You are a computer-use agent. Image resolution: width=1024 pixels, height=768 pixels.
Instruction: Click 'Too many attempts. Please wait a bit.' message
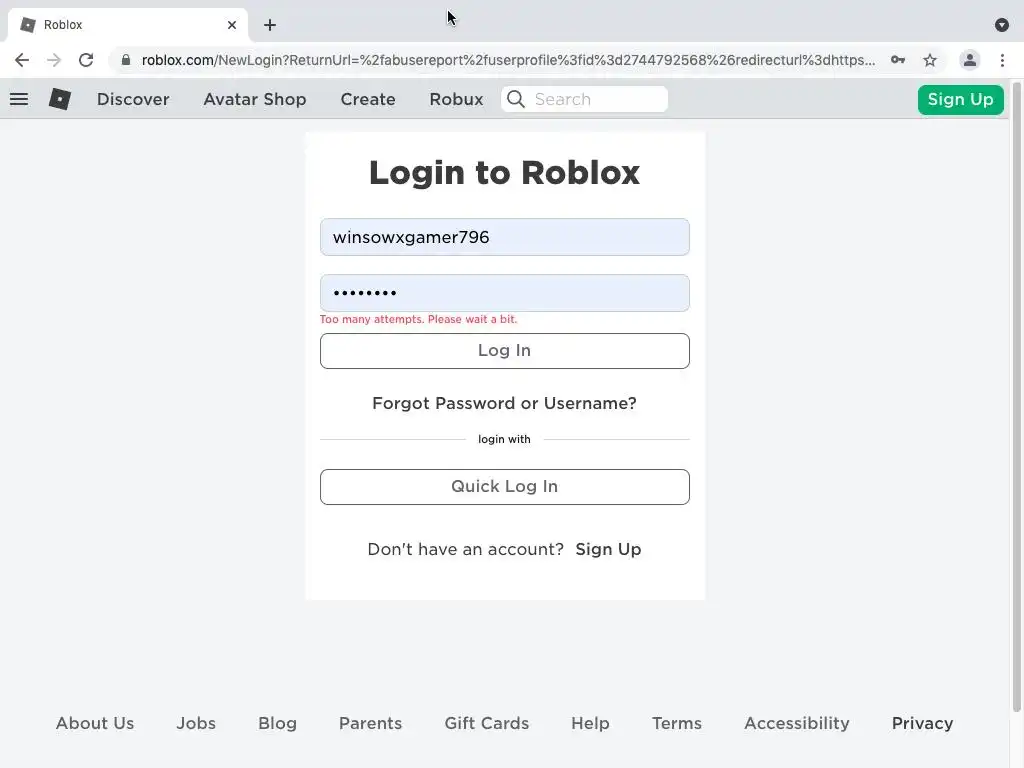(418, 319)
